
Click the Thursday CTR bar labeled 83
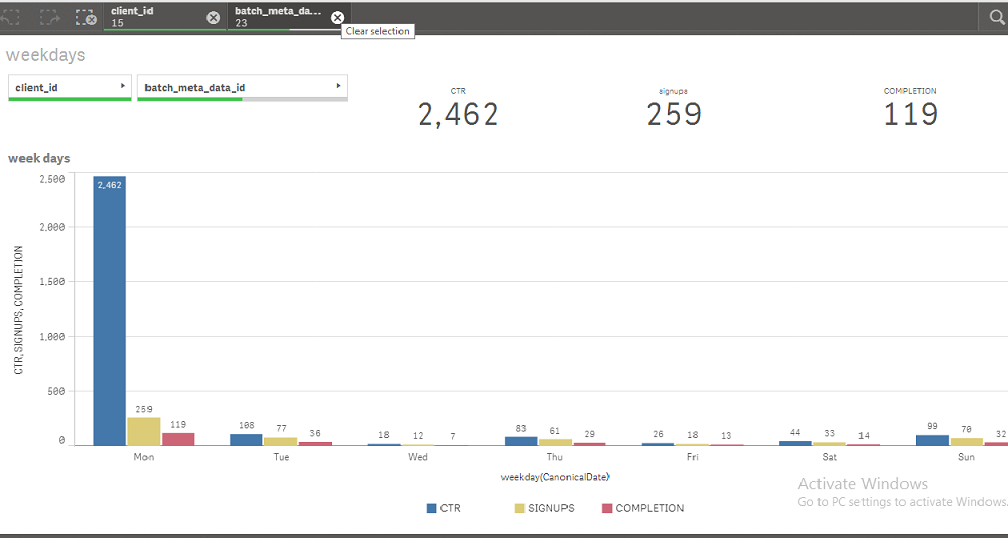[521, 441]
